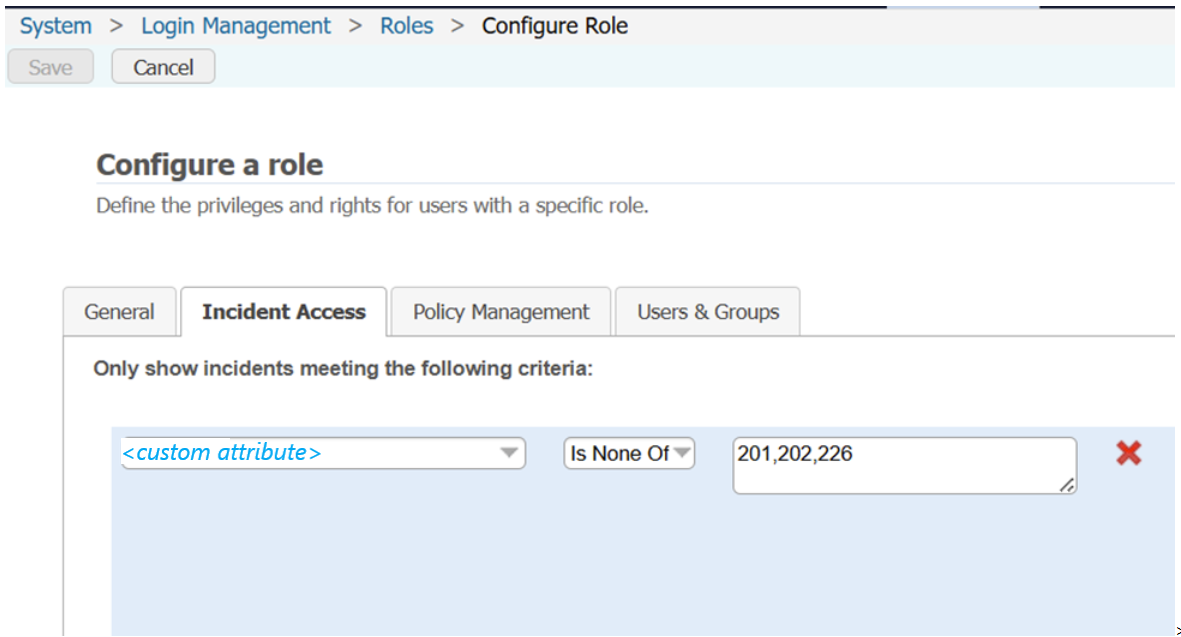Screen dimensions: 1181x637
Task: Click the role description text below the heading
Action: pos(372,207)
